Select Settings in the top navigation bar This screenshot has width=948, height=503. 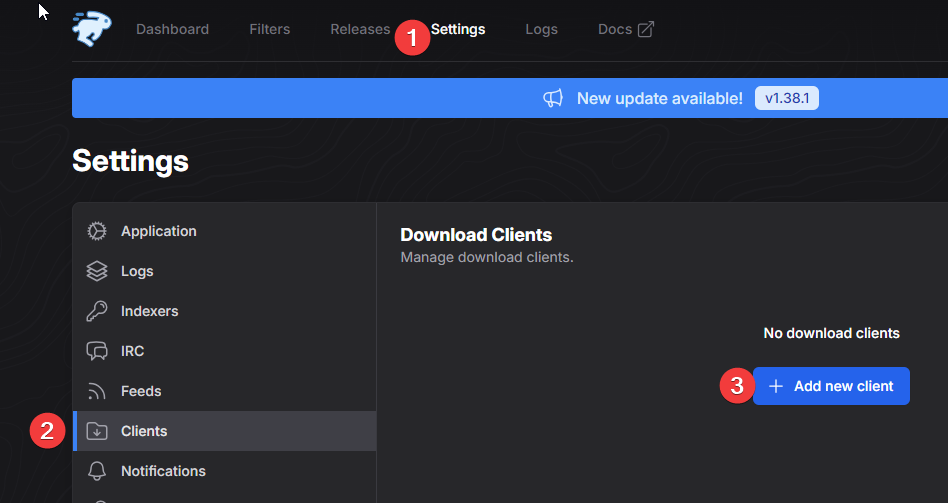[458, 29]
